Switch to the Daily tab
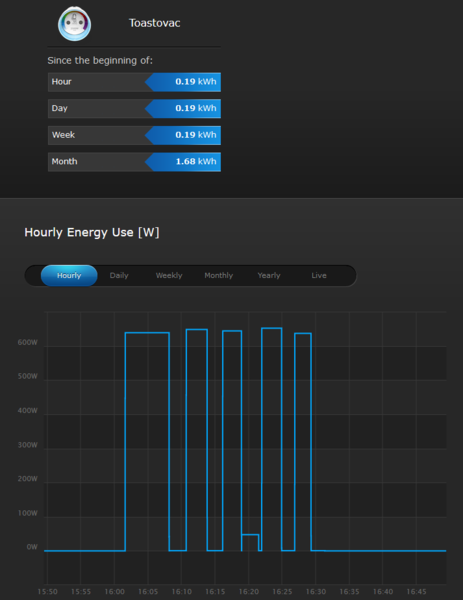 pyautogui.click(x=119, y=276)
